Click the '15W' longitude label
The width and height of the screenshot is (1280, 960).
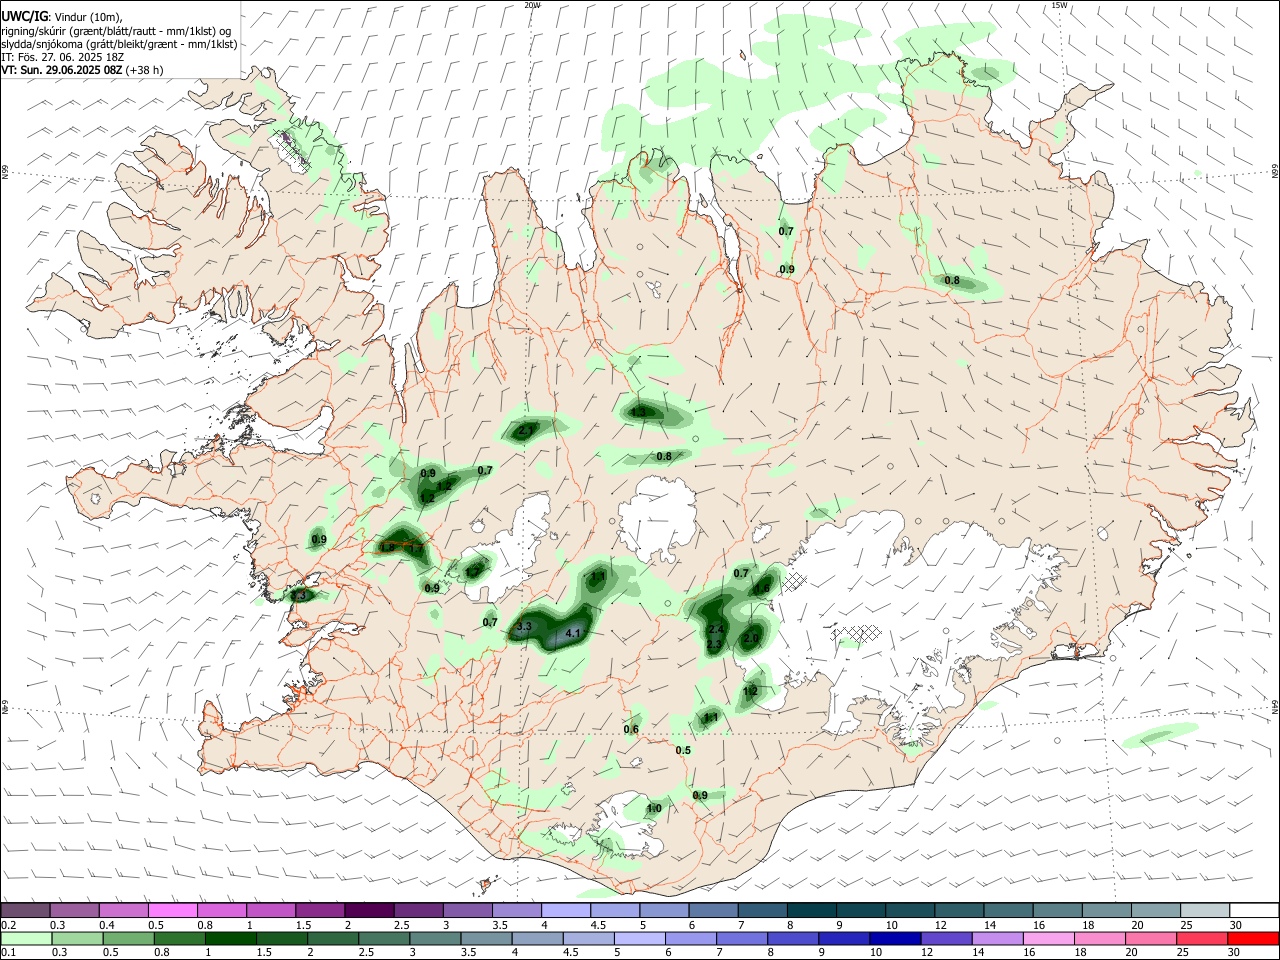click(x=1059, y=5)
